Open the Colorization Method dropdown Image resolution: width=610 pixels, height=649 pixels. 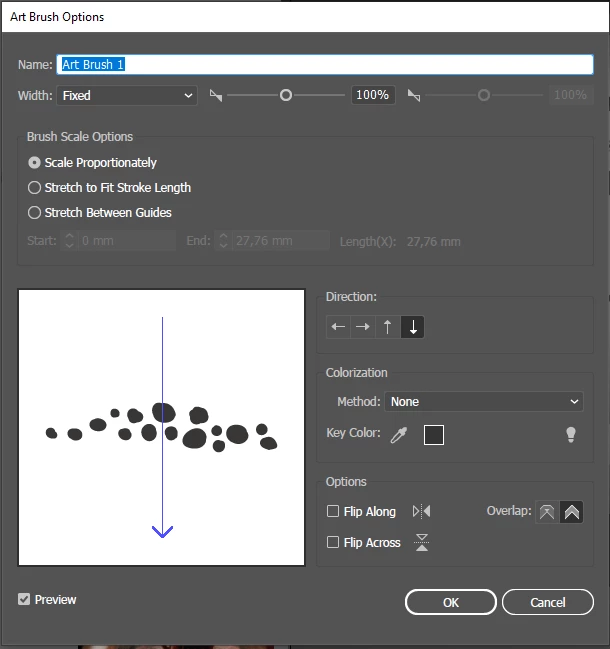484,401
